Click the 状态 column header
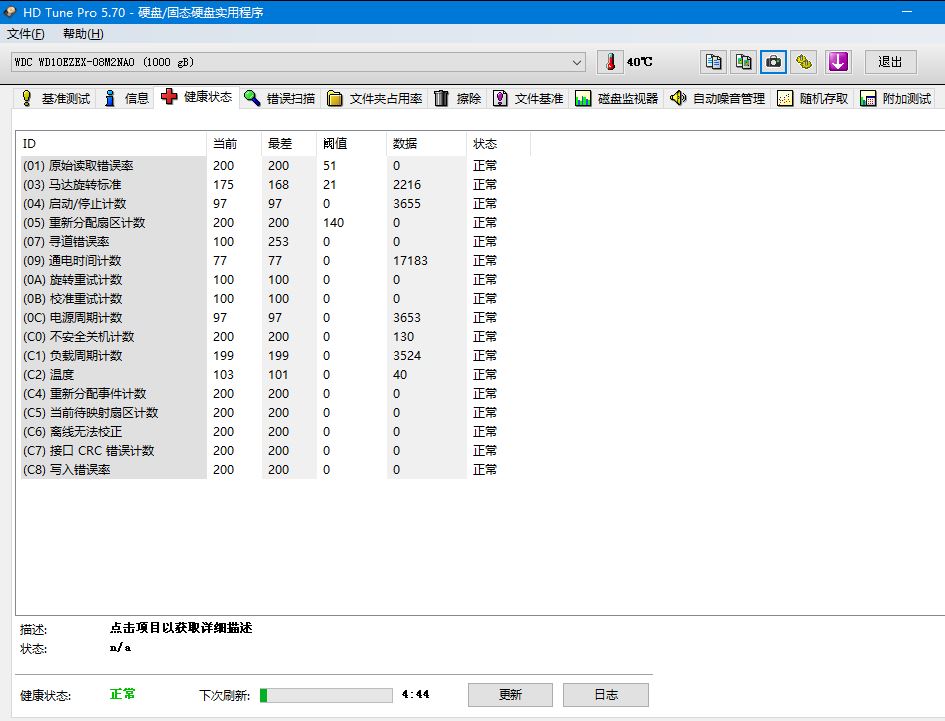 pos(498,143)
